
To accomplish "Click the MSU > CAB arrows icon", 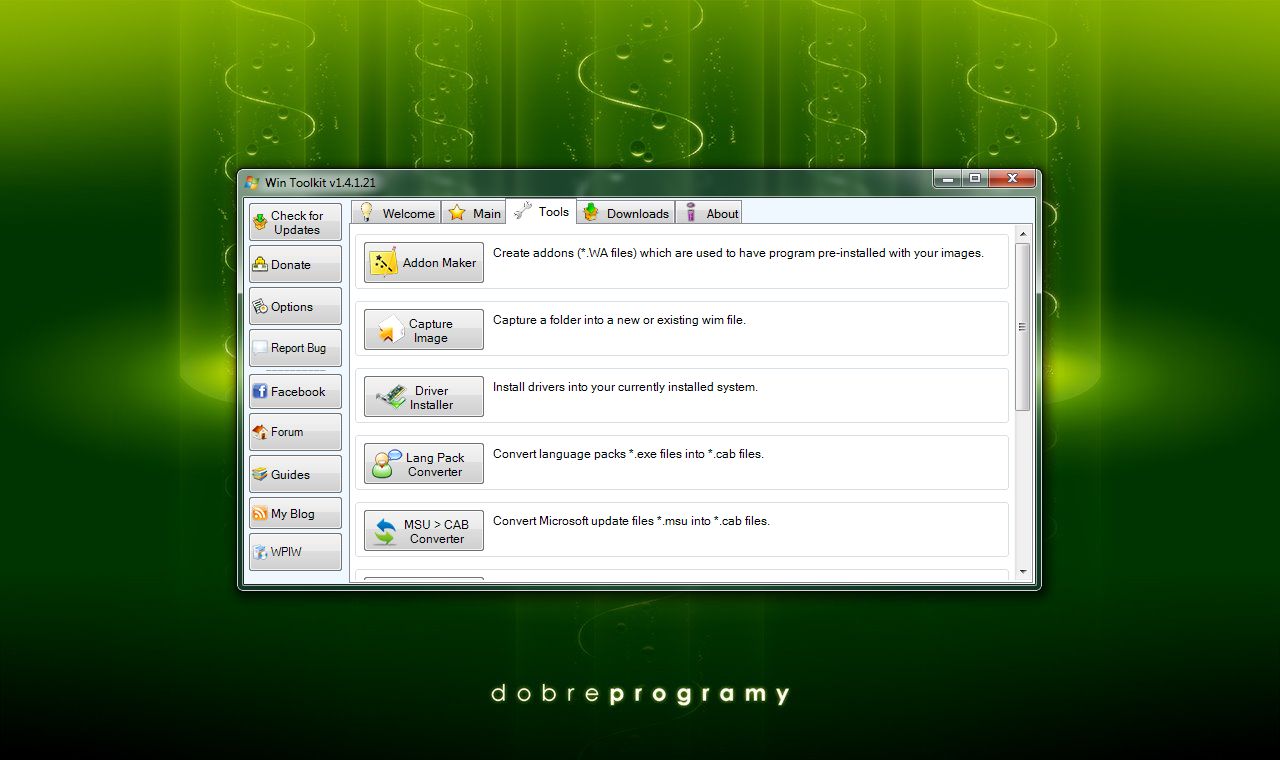I will tap(385, 531).
